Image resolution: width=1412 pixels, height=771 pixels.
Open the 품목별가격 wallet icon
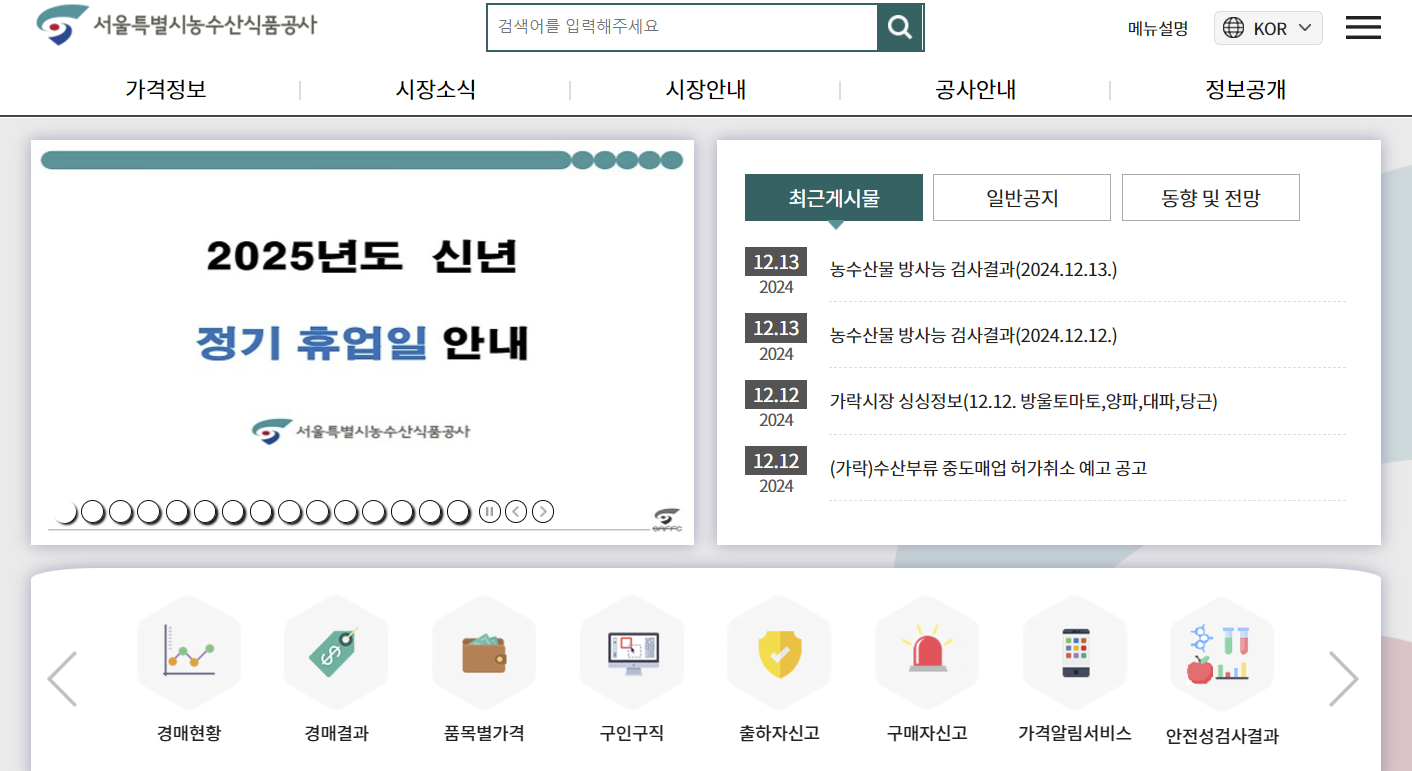(484, 651)
